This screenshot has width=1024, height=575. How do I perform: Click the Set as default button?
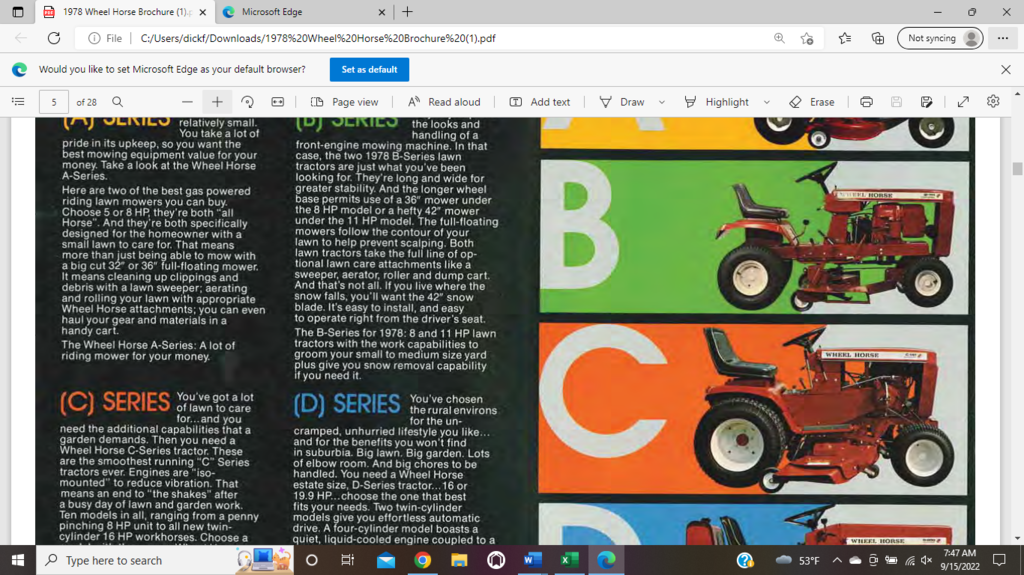pyautogui.click(x=369, y=69)
